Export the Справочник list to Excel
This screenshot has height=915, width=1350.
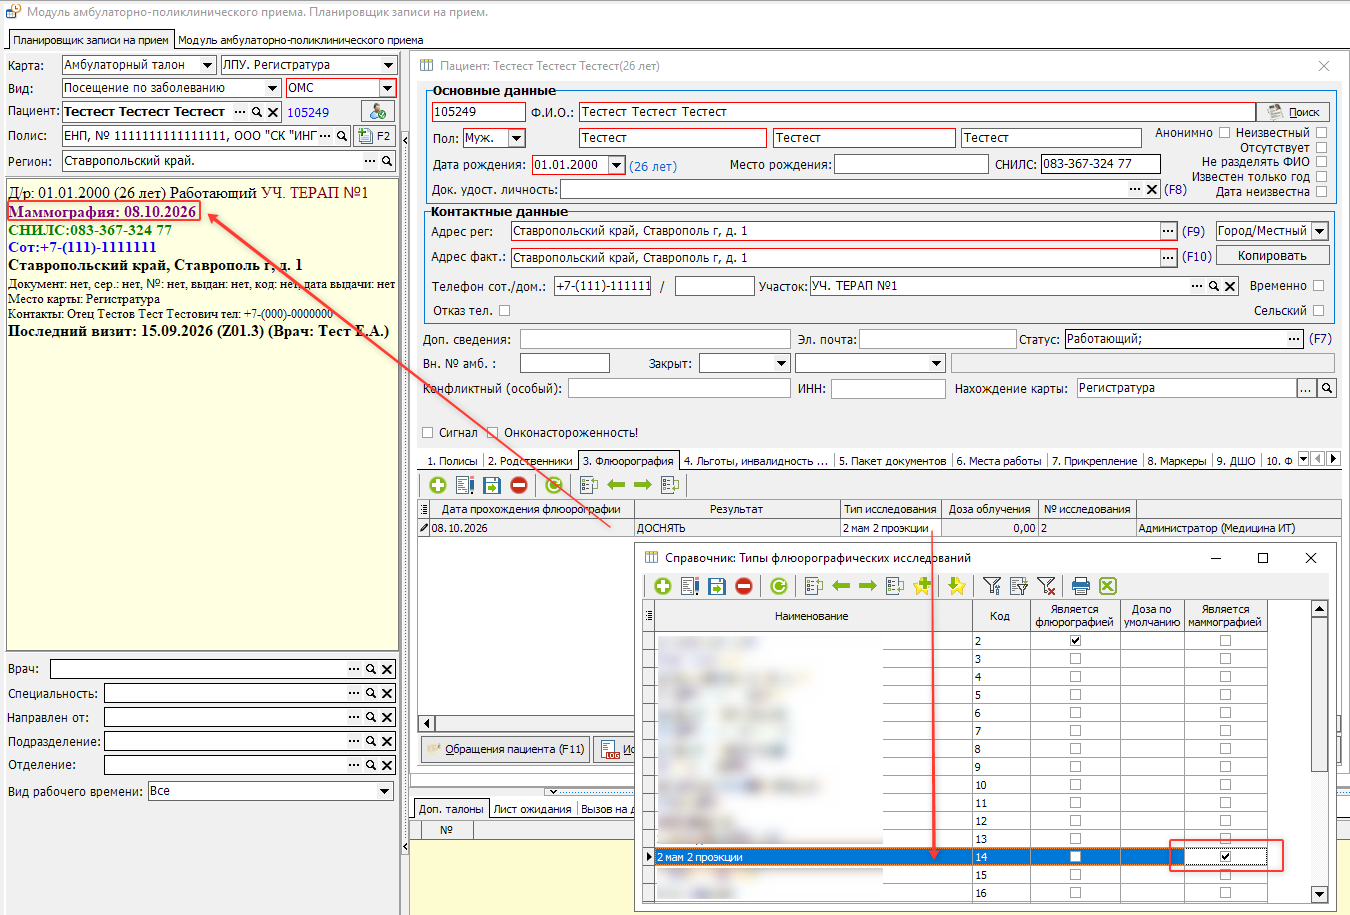[x=1107, y=586]
